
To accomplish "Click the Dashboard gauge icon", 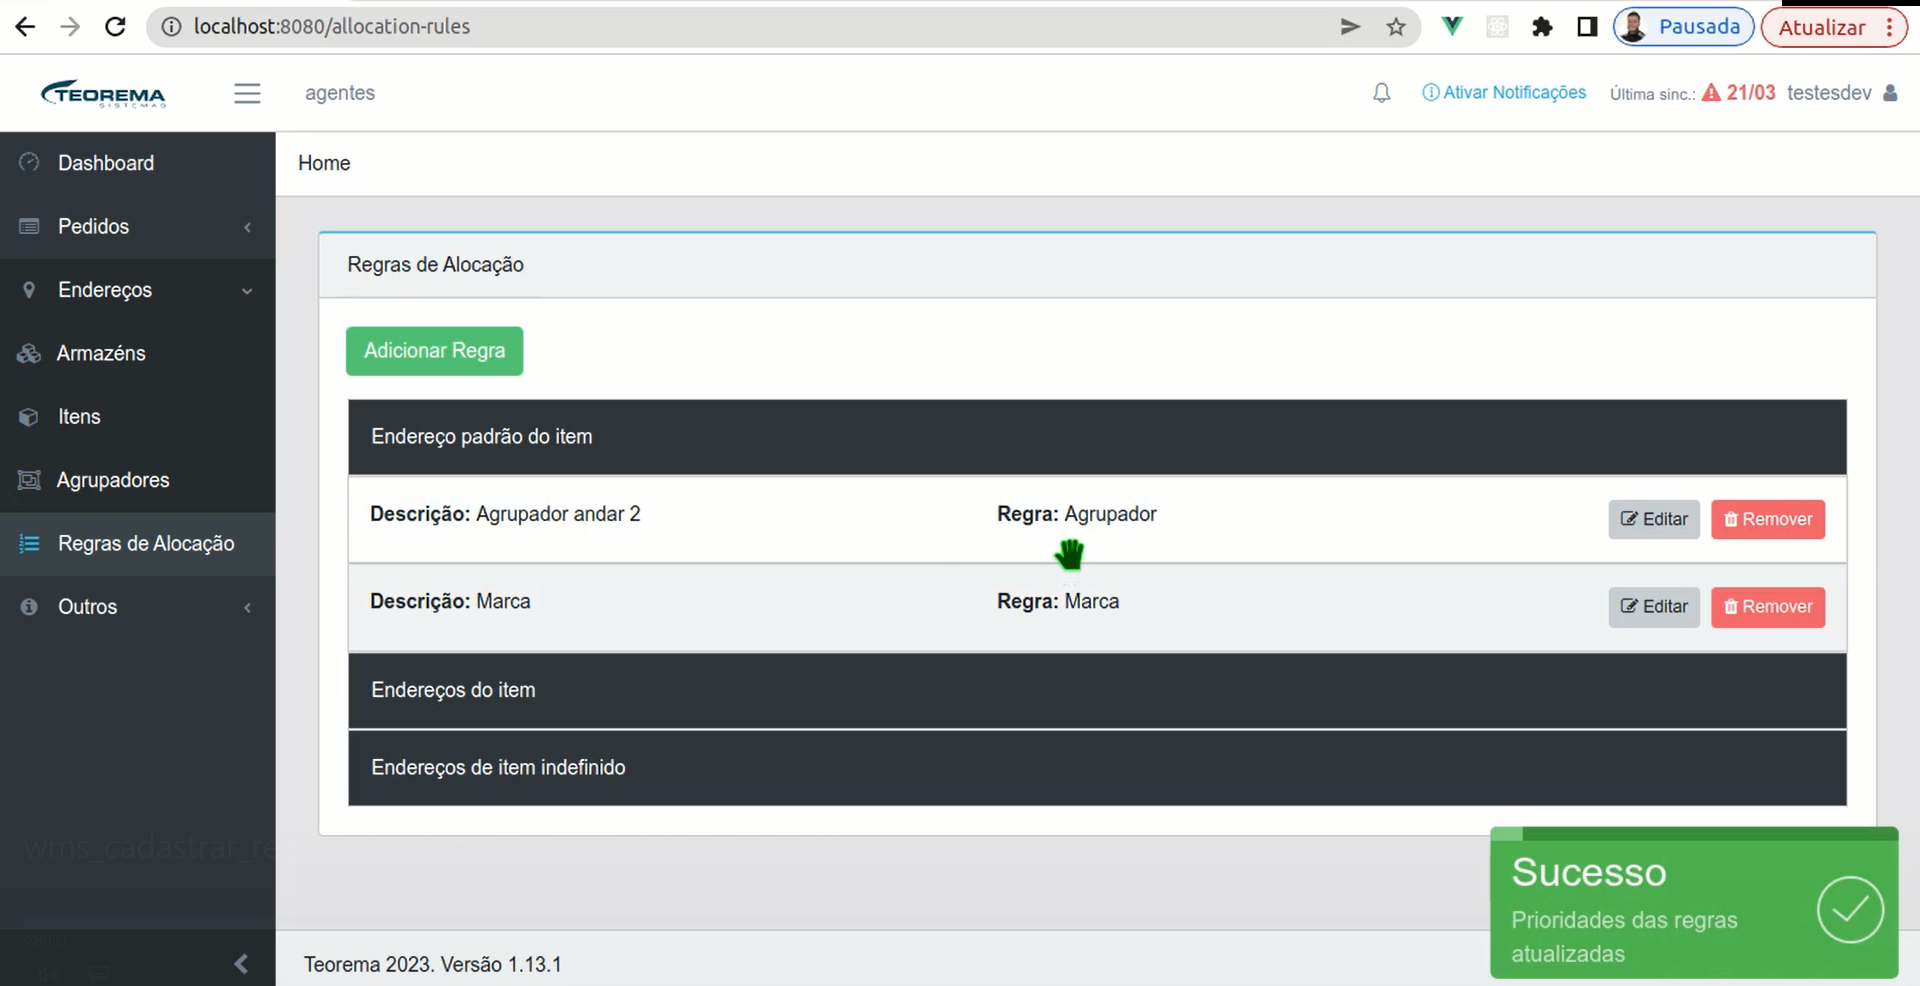I will click(x=29, y=162).
